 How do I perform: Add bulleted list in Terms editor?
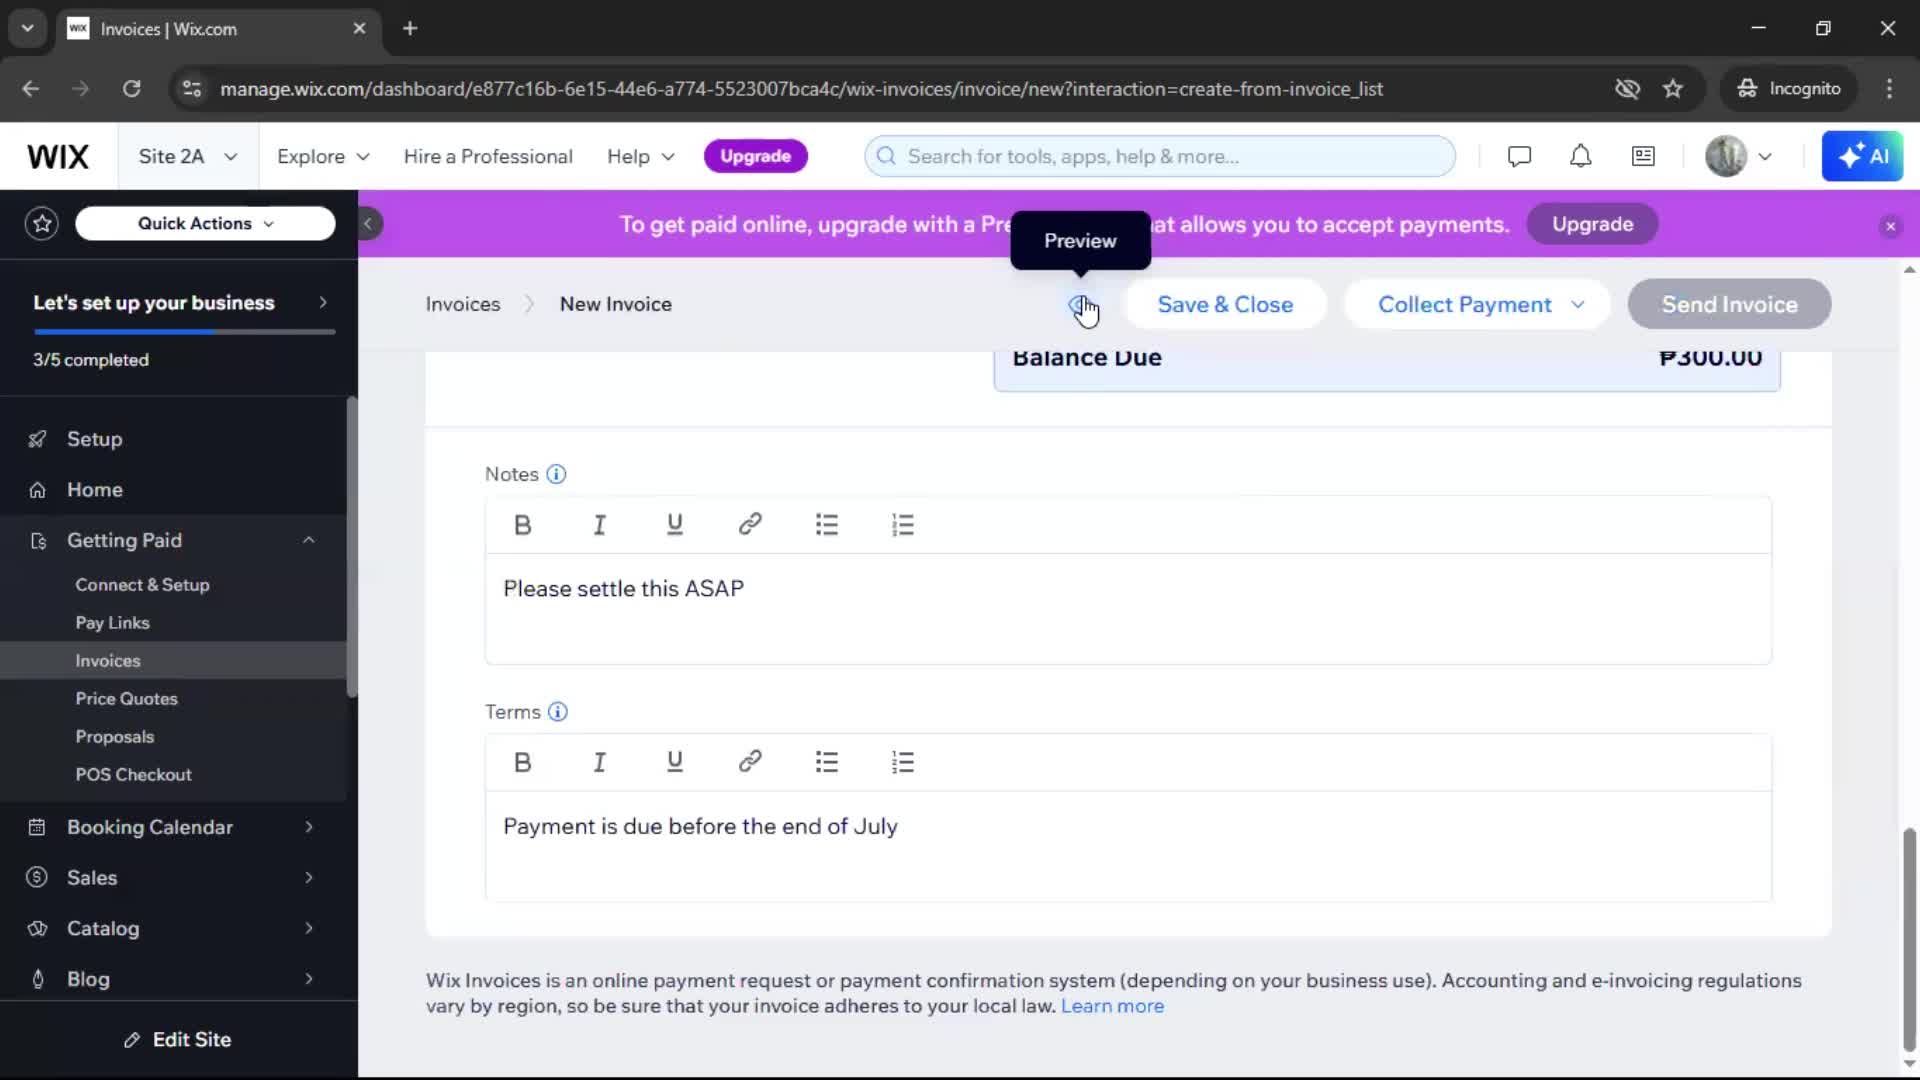[826, 763]
